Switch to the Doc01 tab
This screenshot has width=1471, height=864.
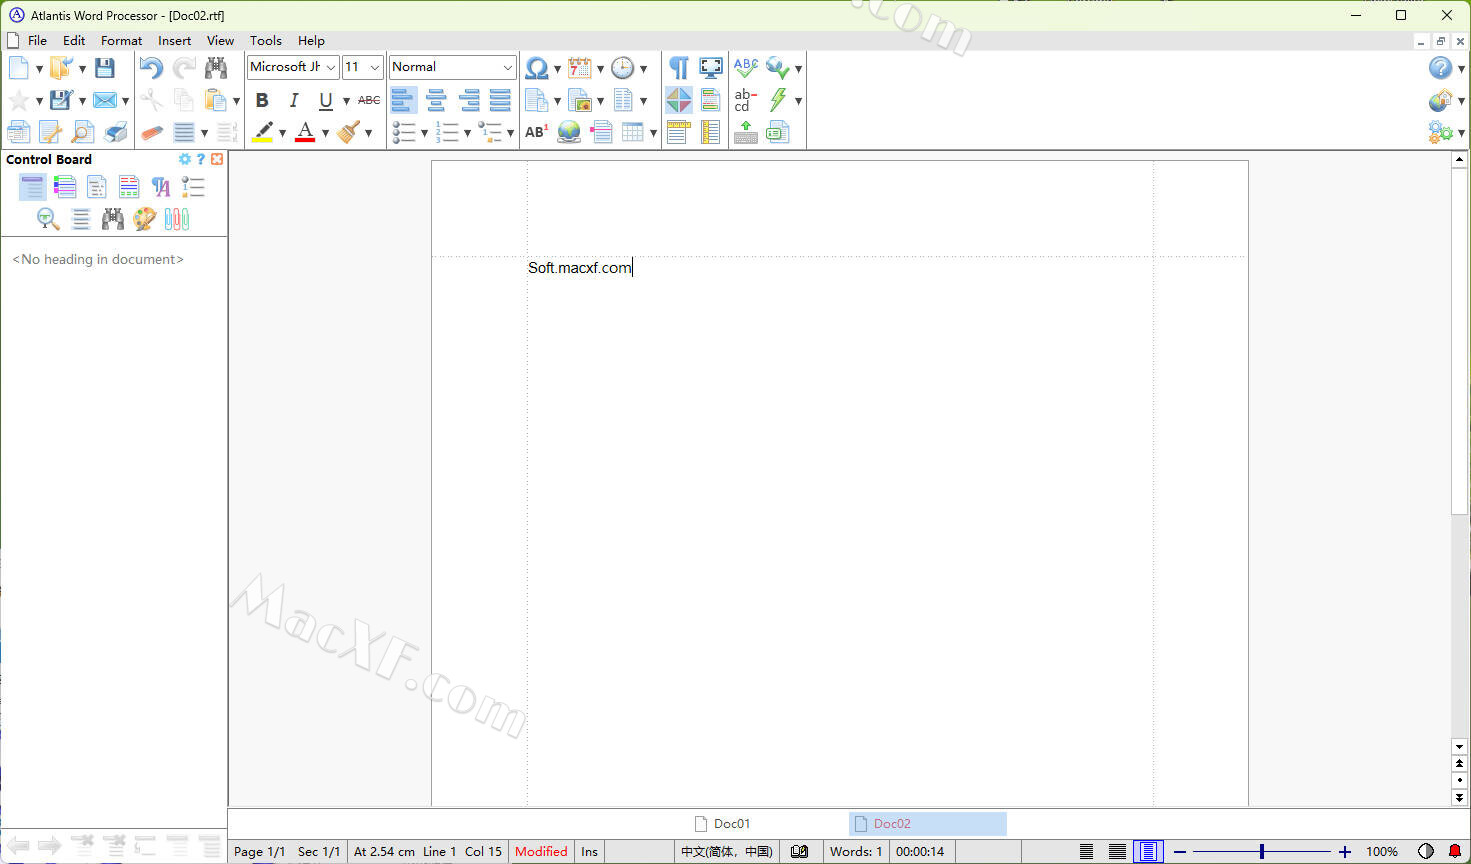(722, 824)
